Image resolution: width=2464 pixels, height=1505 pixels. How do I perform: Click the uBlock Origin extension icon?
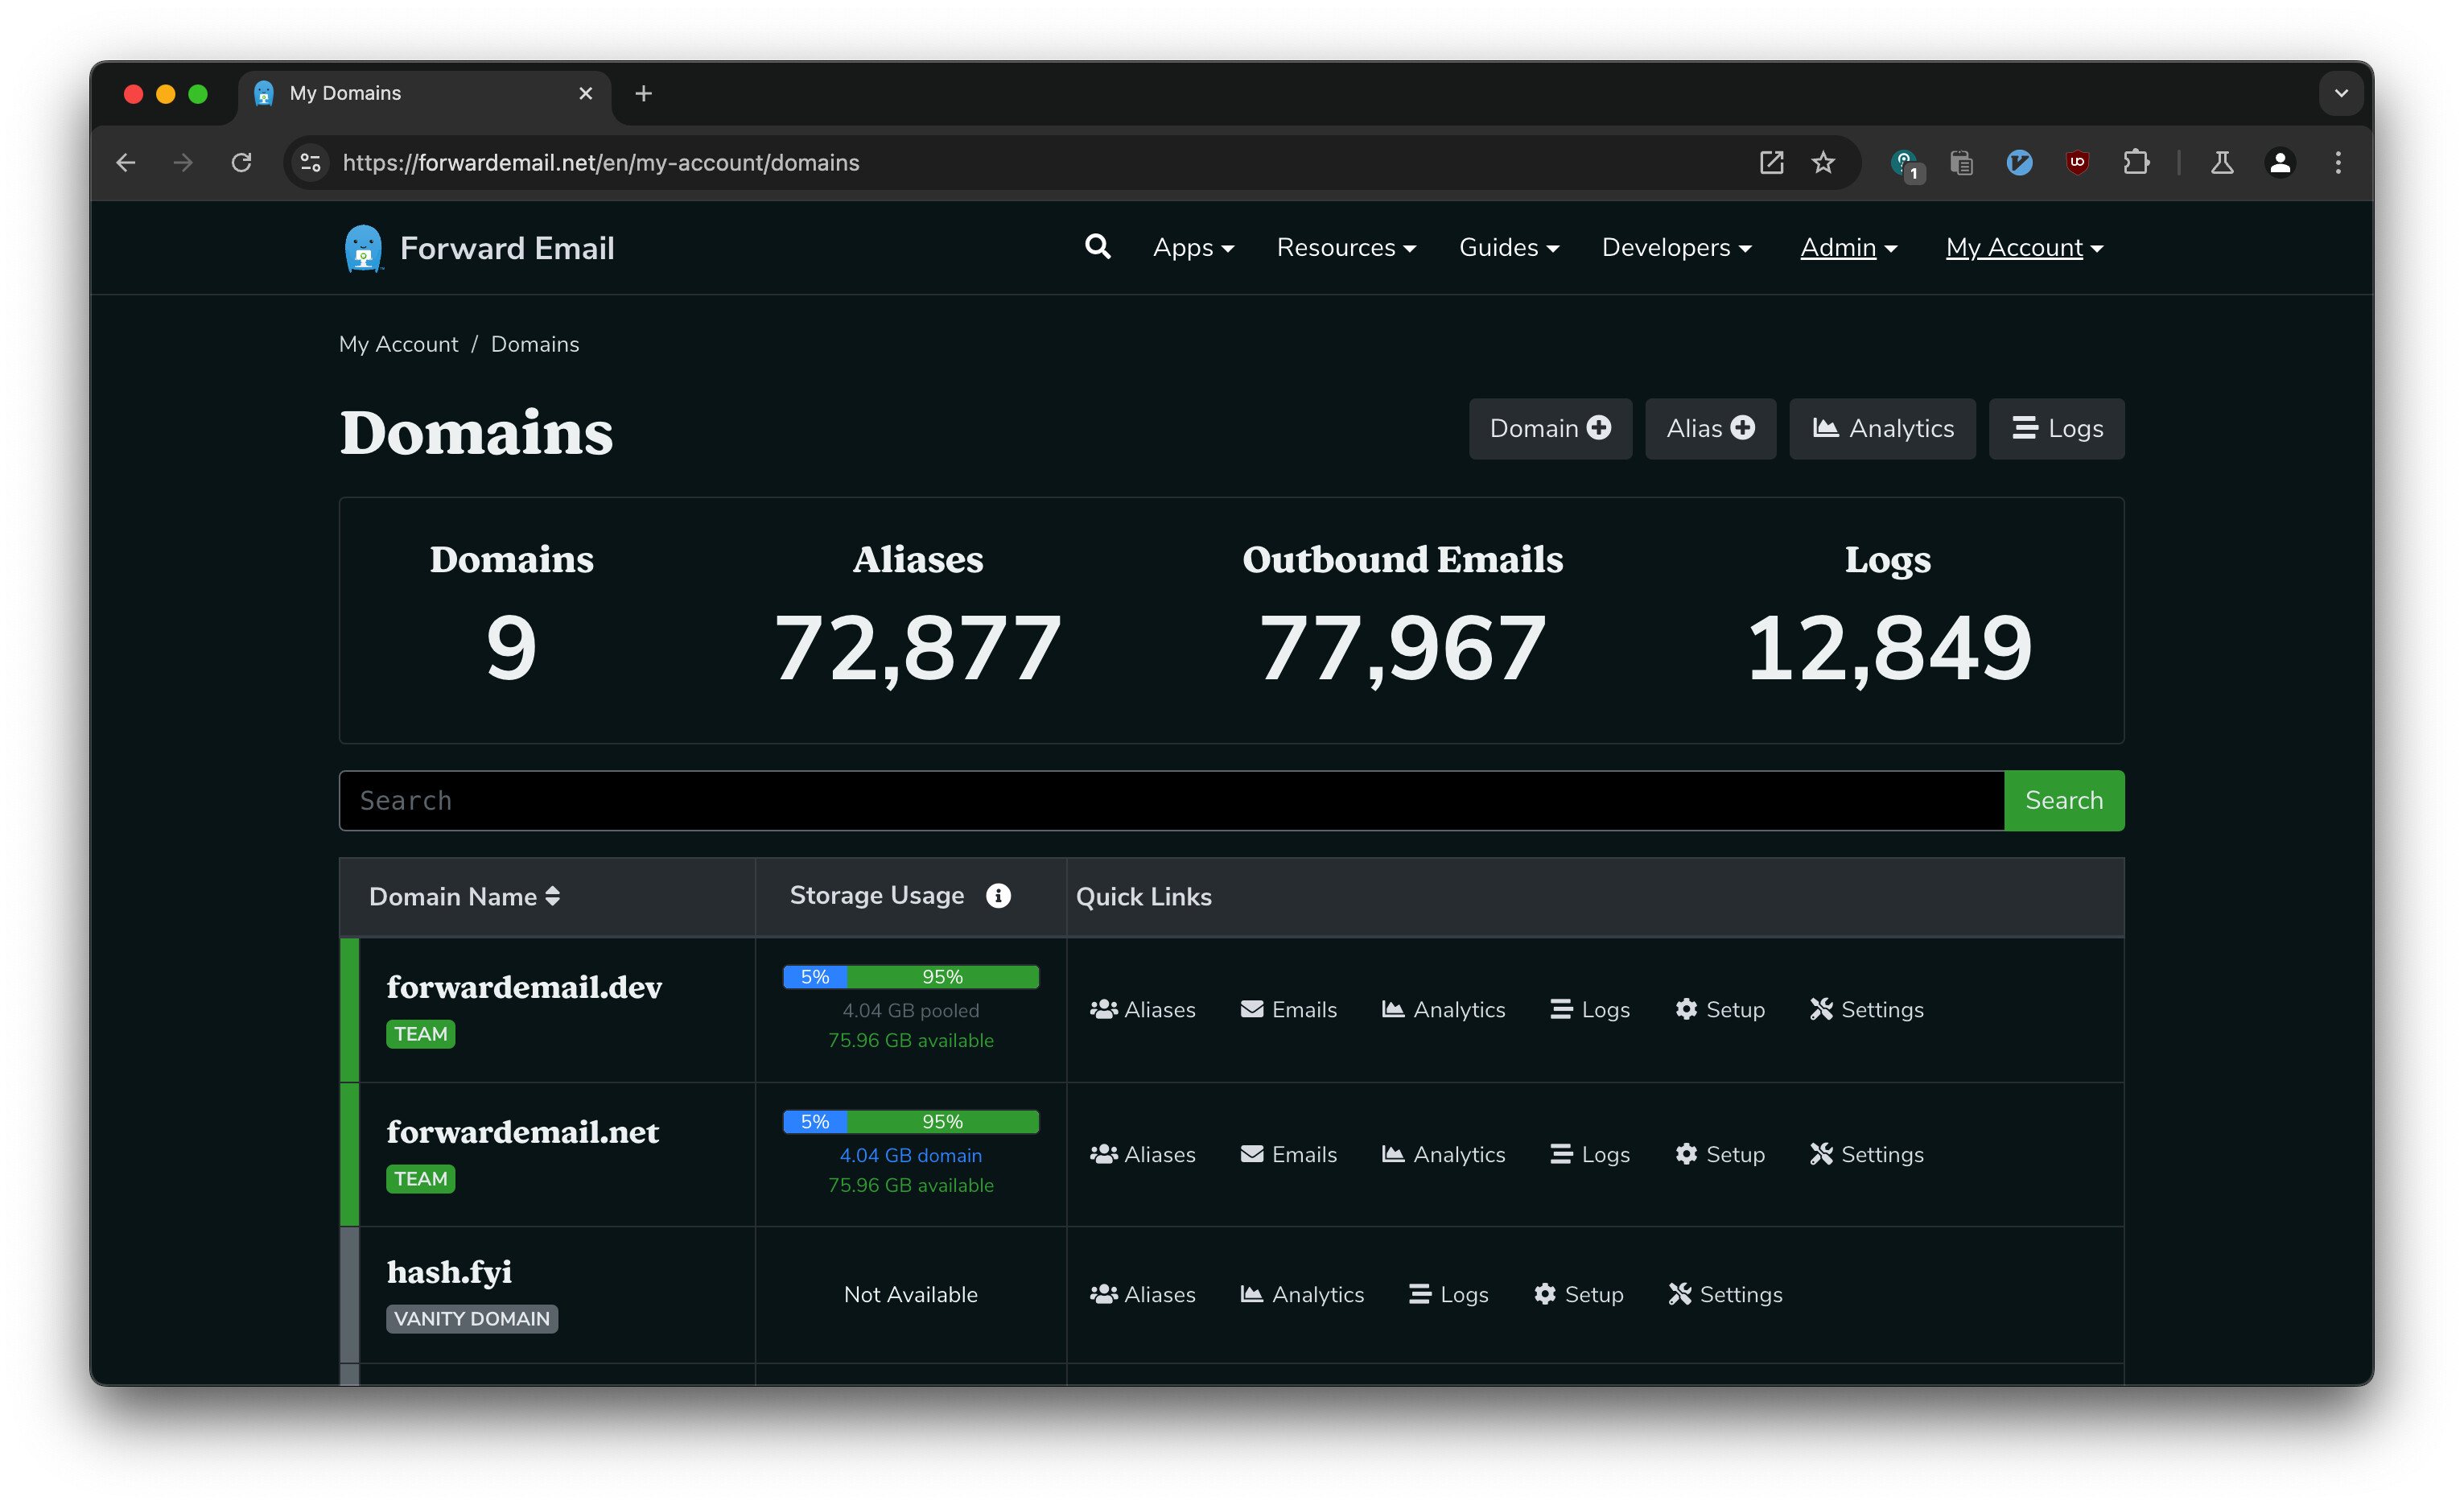point(2077,162)
